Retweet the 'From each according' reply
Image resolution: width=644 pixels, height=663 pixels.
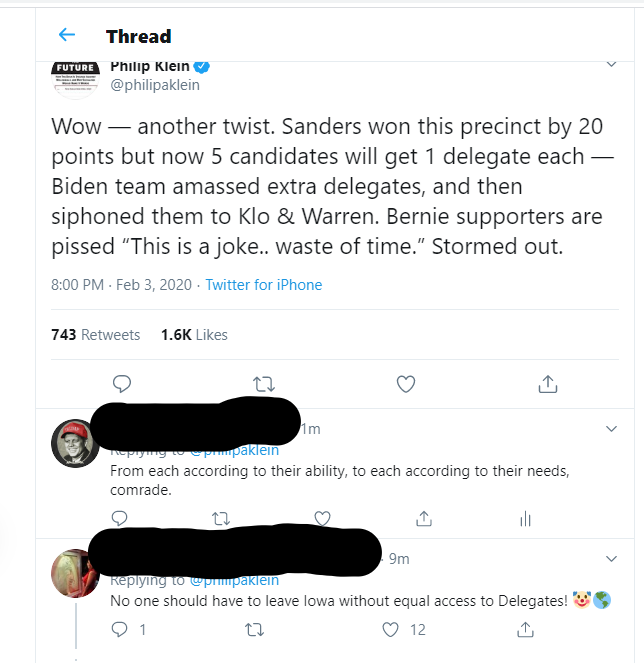point(222,518)
